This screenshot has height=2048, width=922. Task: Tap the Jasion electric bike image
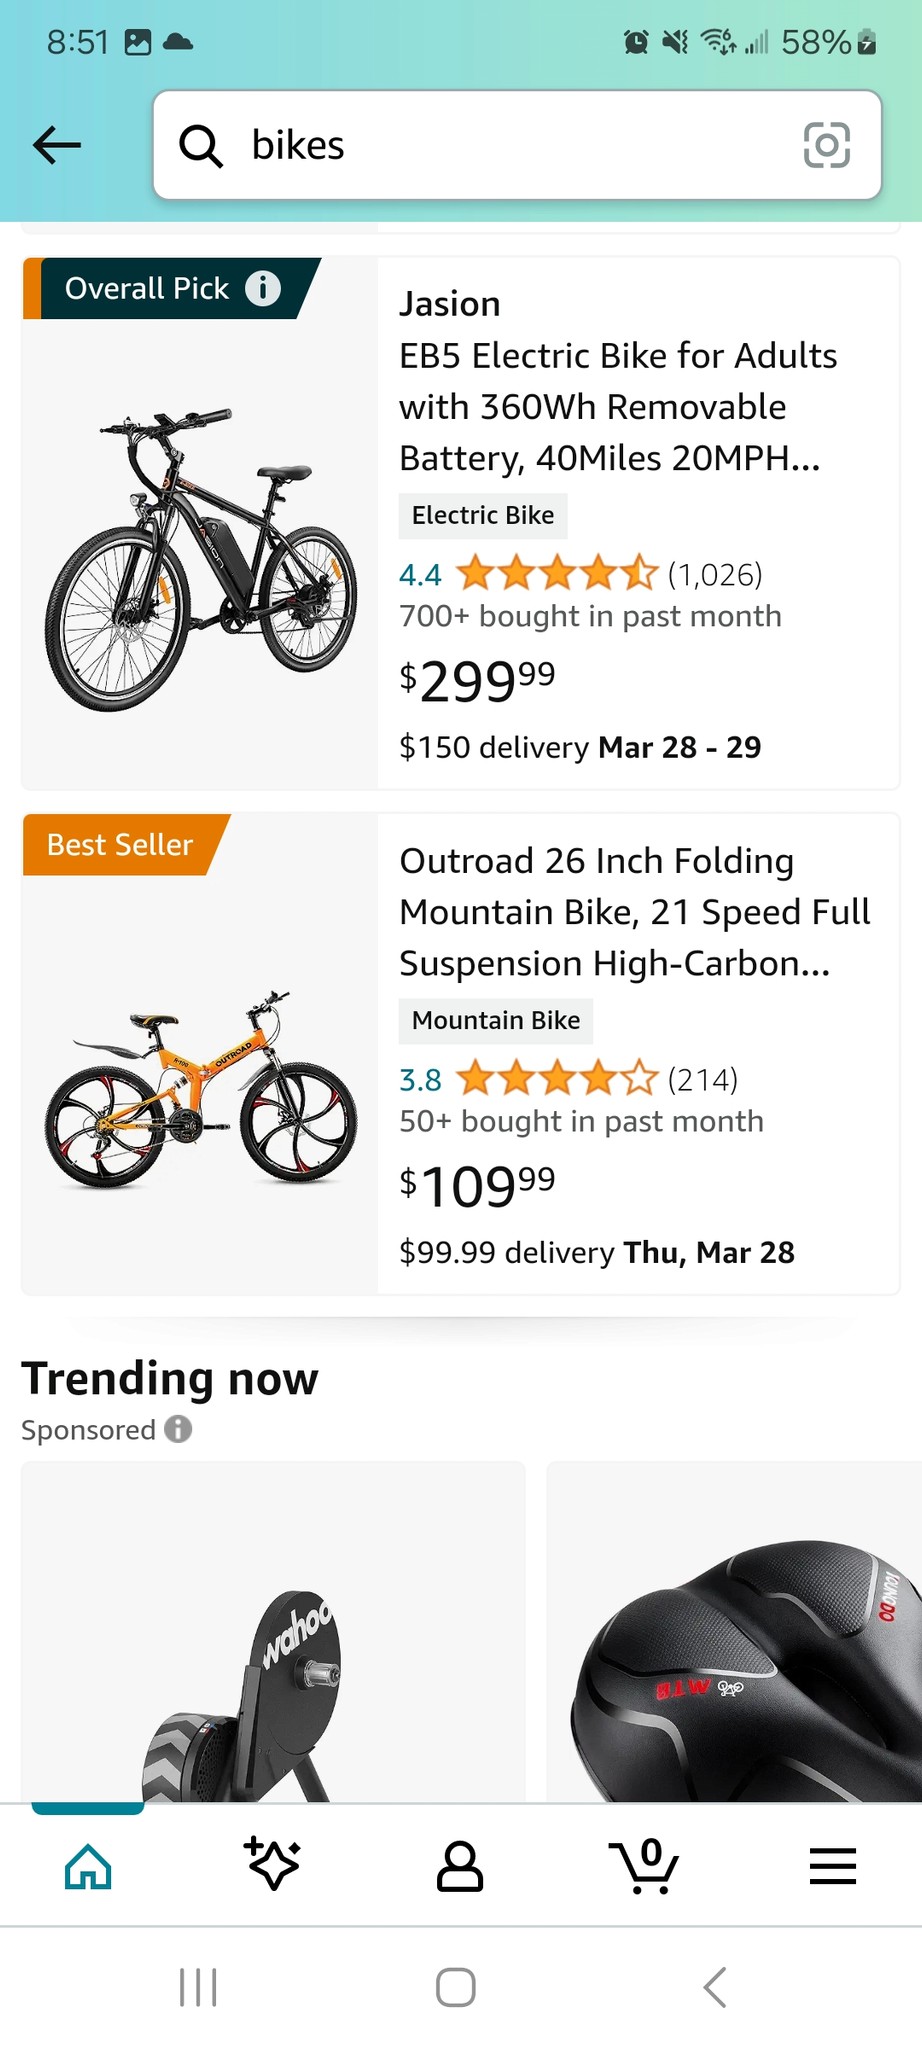coord(200,560)
